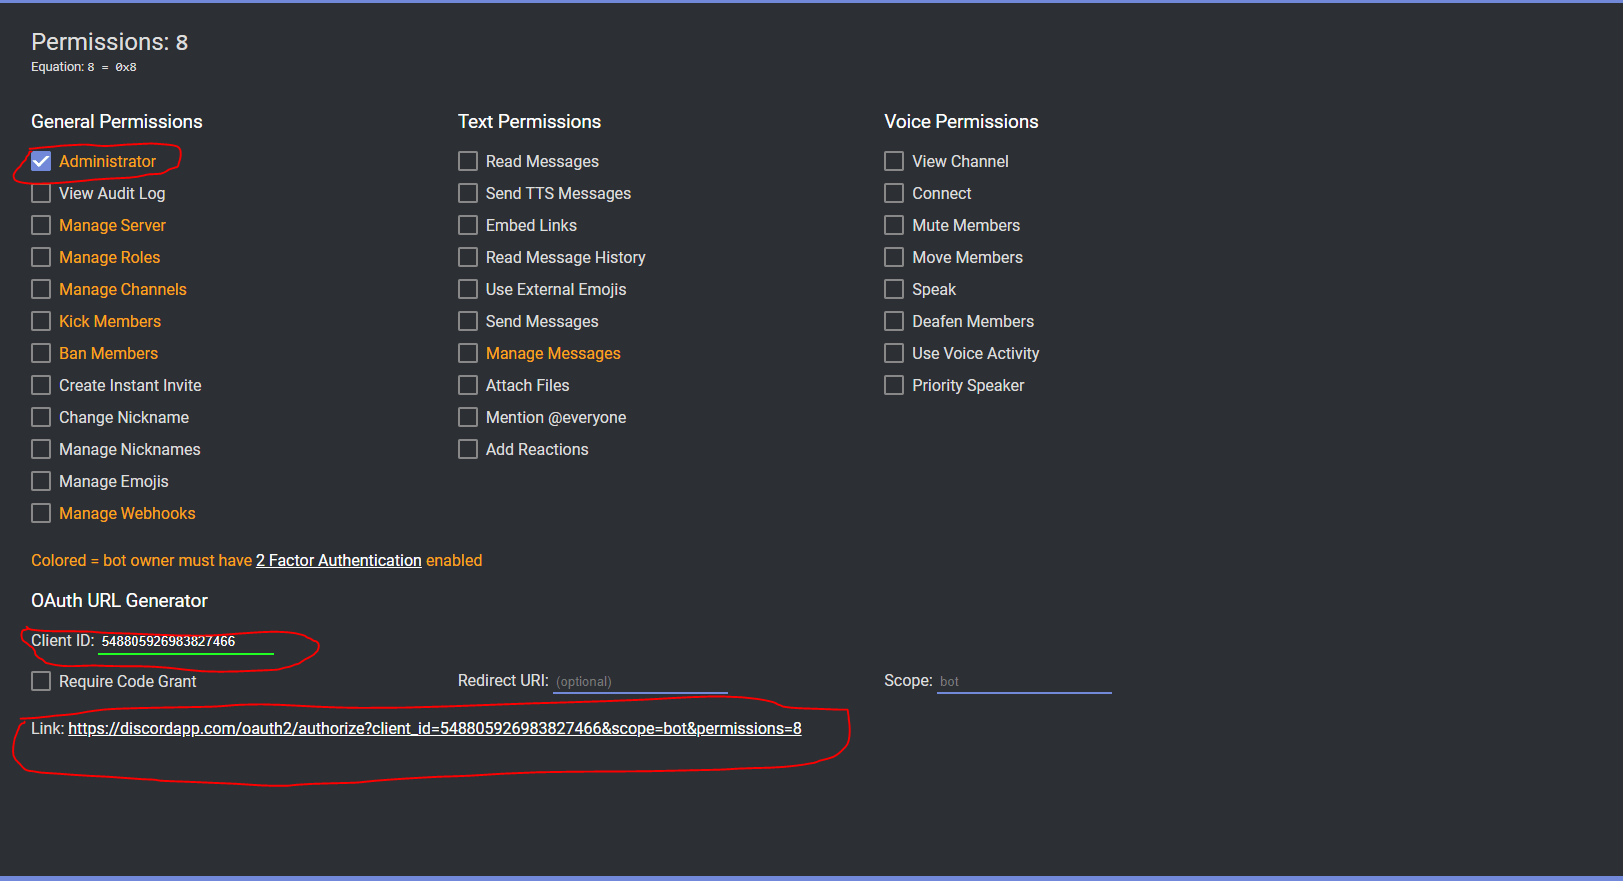The height and width of the screenshot is (881, 1623).
Task: Click the Client ID input field
Action: 186,642
